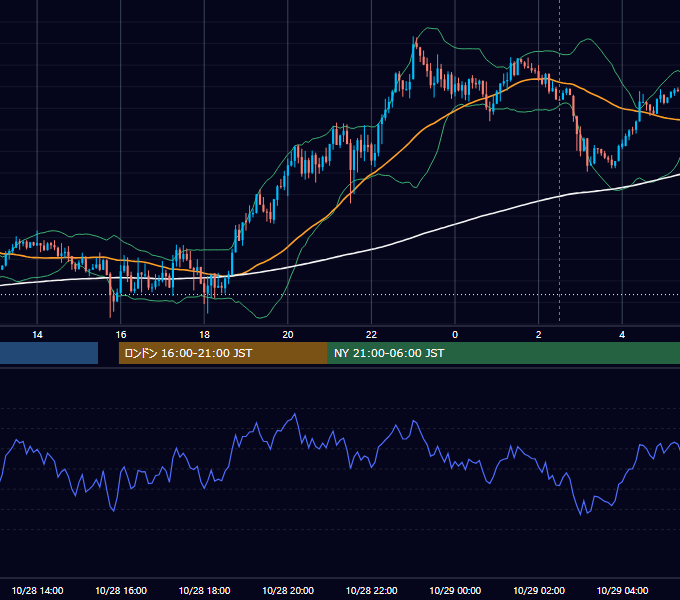
Task: Click the 10/29 04:00 date label
Action: tap(622, 590)
